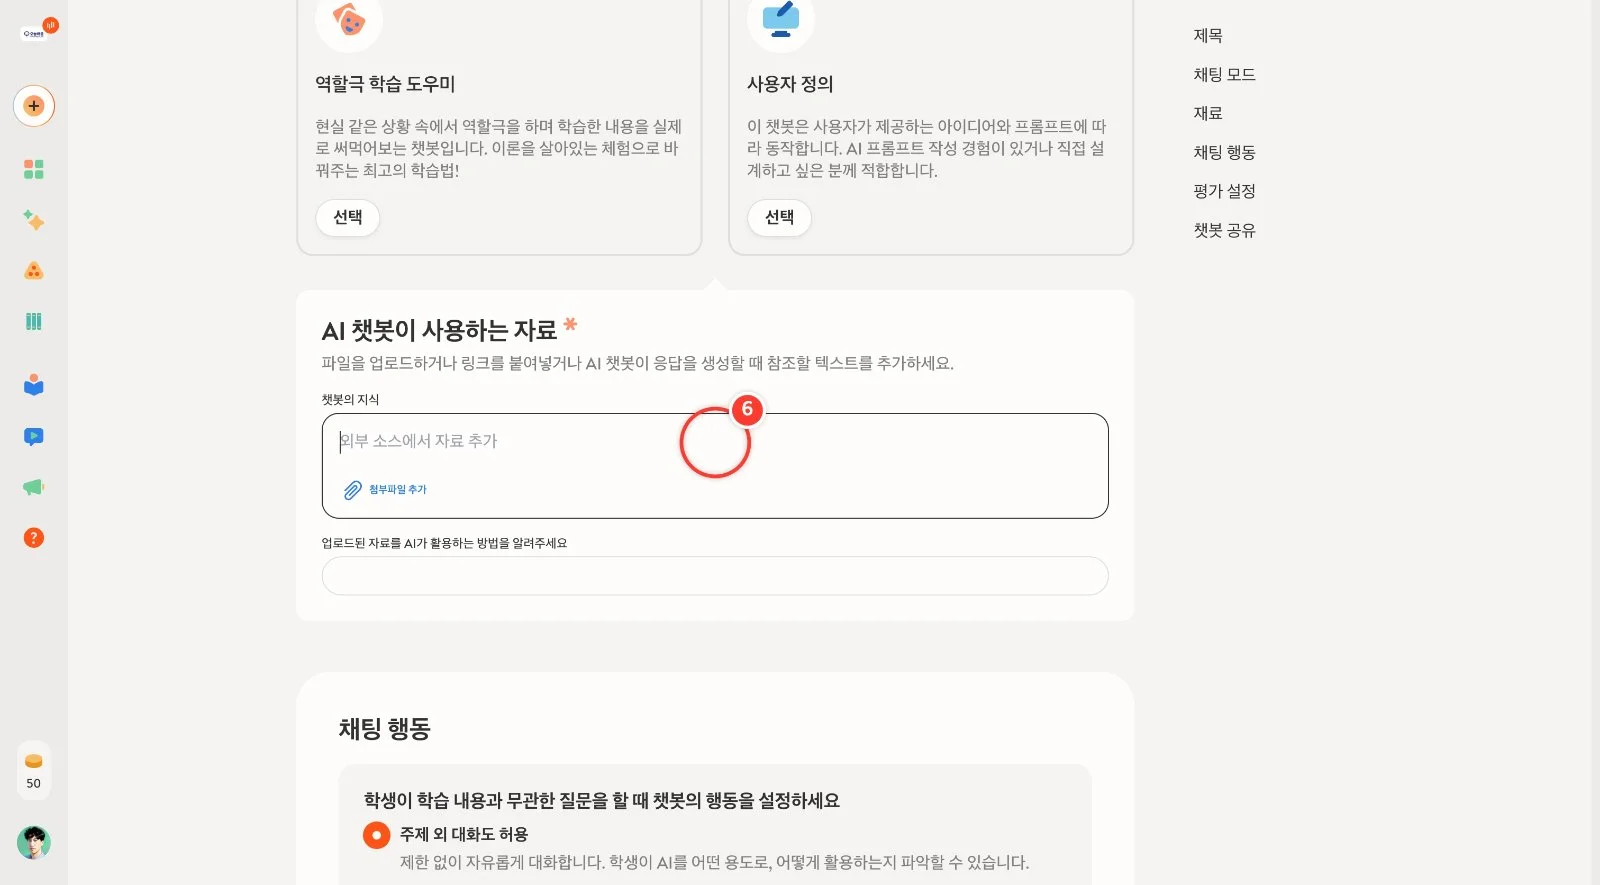Click the 학생이 학습 내용과 무관한 질문 heading
Screen dimensions: 1600x885
pos(602,801)
